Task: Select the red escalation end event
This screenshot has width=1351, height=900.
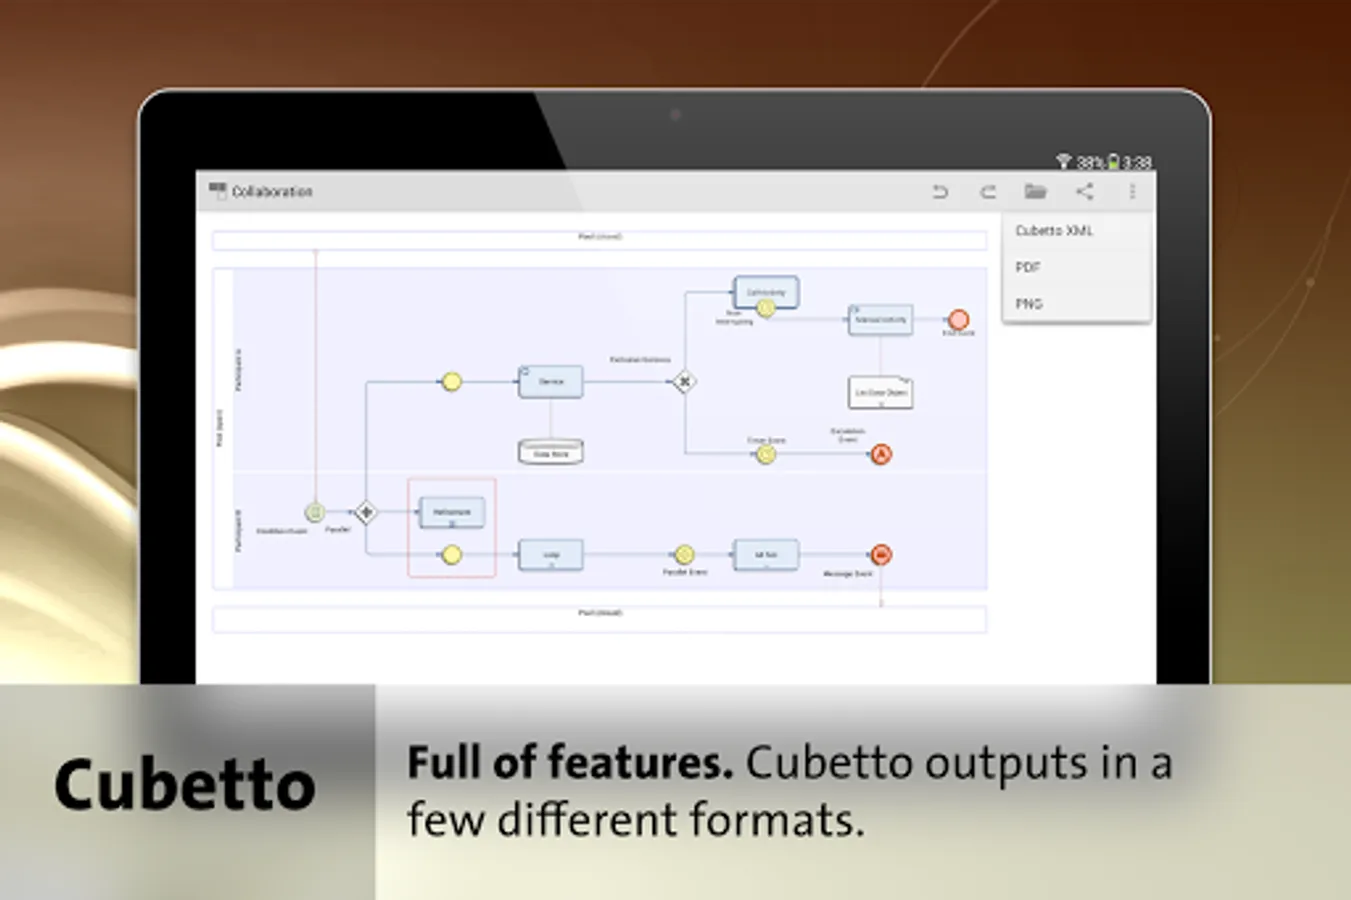Action: pyautogui.click(x=880, y=454)
